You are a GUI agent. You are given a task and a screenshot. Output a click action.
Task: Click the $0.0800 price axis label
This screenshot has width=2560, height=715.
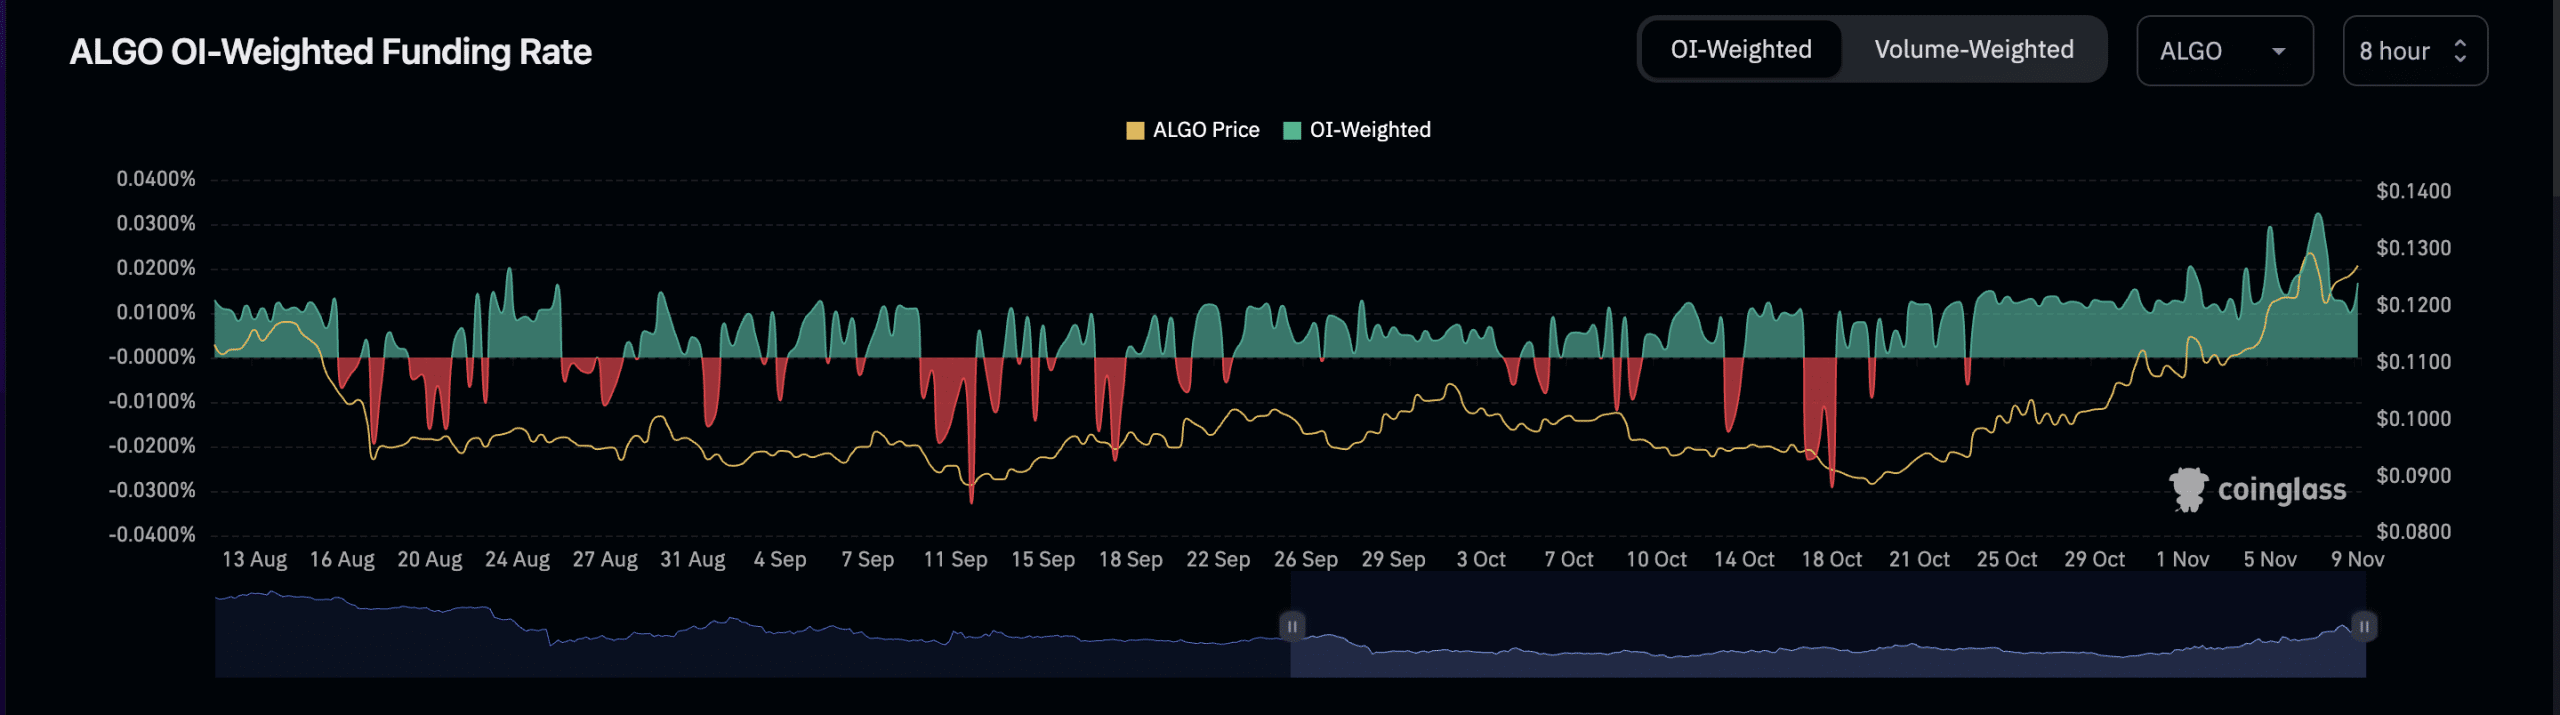coord(2414,532)
